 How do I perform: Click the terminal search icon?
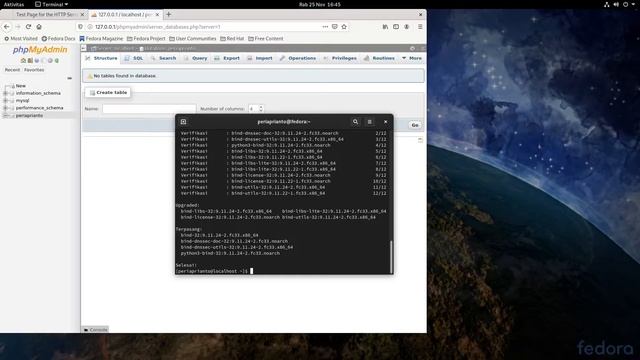coord(355,122)
